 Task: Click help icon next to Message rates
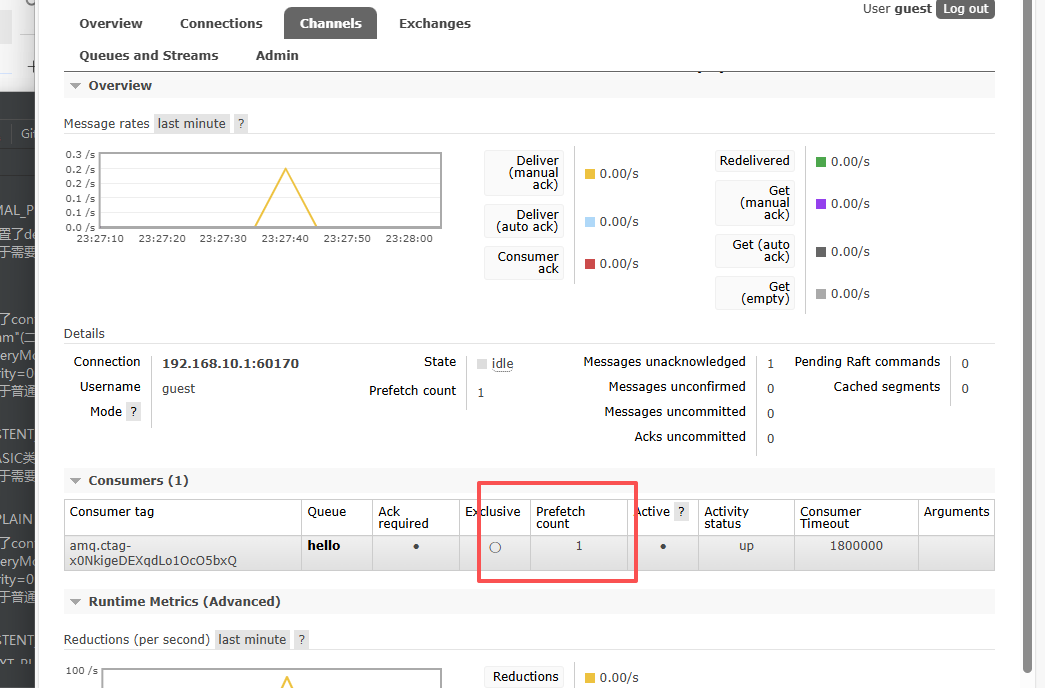pyautogui.click(x=240, y=124)
